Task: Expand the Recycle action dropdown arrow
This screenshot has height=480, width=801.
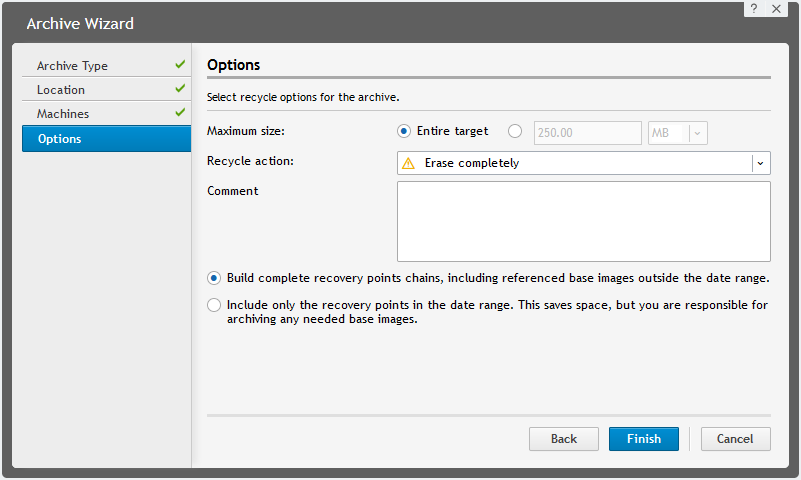Action: [x=761, y=163]
